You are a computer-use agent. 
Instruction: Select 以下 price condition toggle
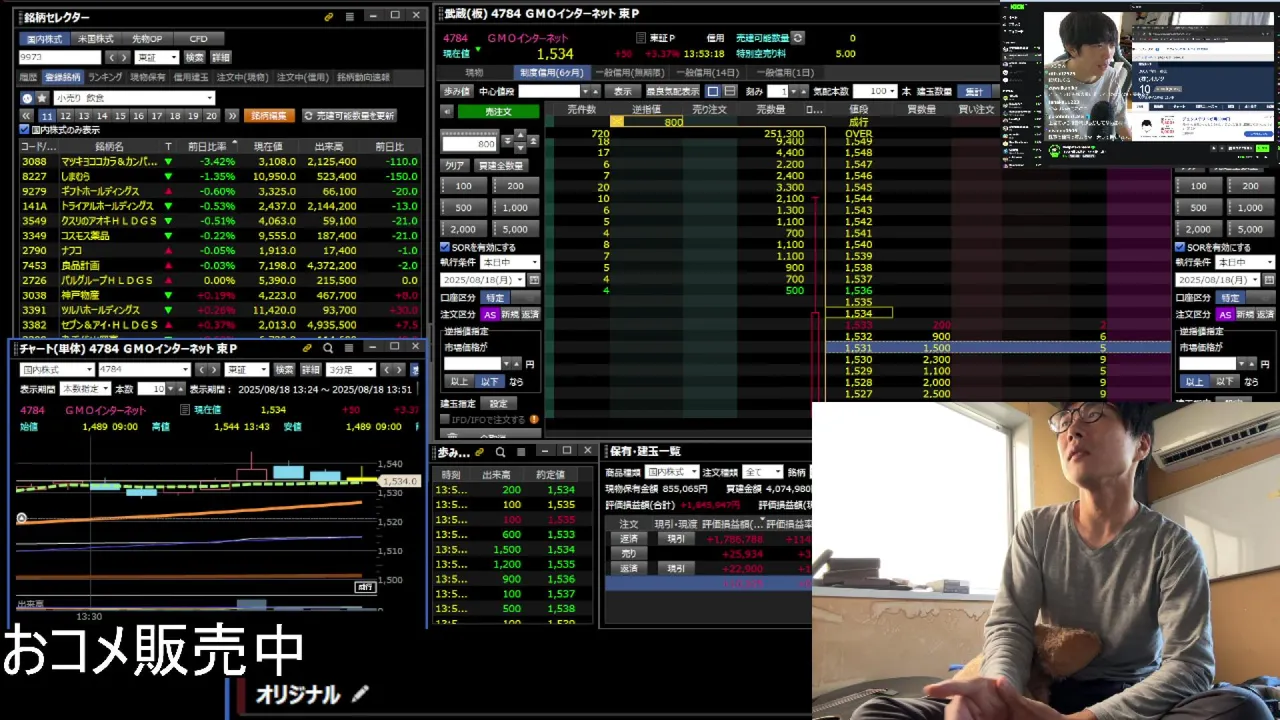click(489, 381)
